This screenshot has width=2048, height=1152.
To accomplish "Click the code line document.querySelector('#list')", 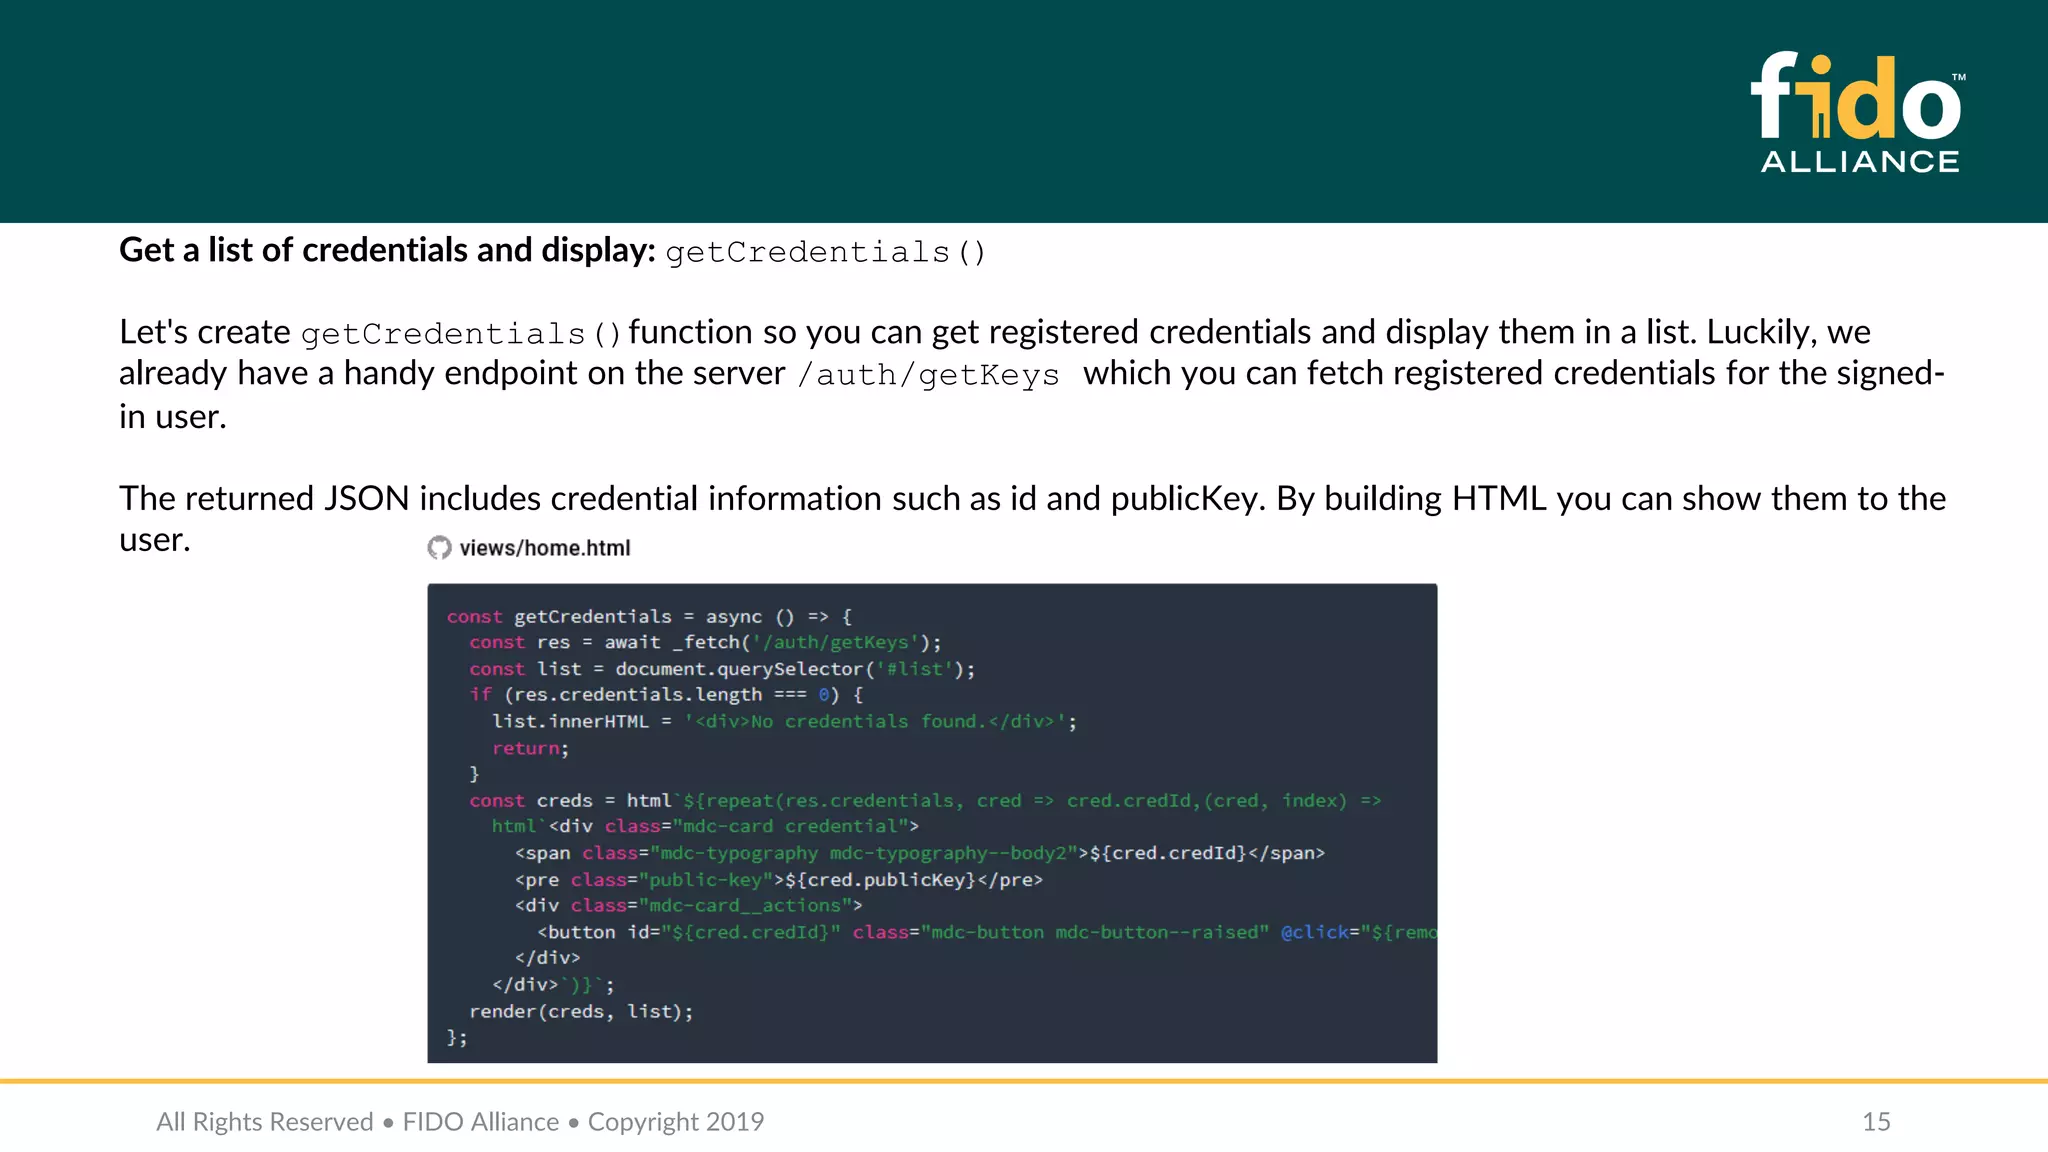I will [722, 669].
